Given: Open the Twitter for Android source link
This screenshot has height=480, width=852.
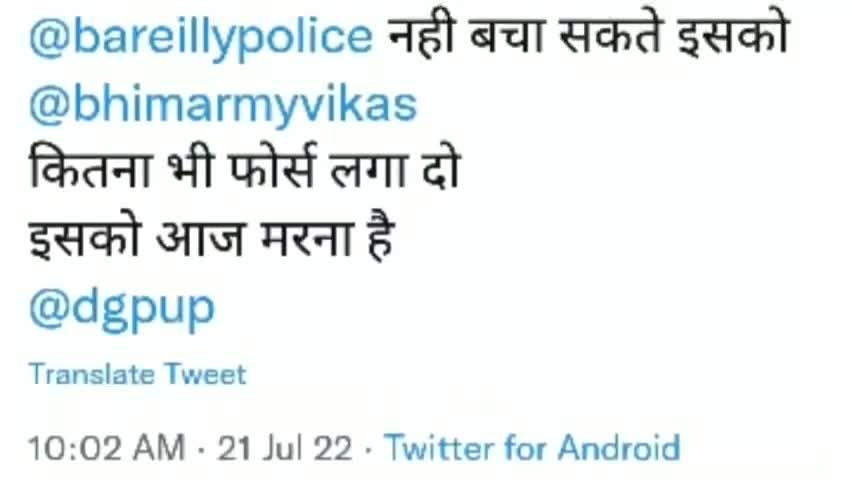Looking at the screenshot, I should point(532,448).
